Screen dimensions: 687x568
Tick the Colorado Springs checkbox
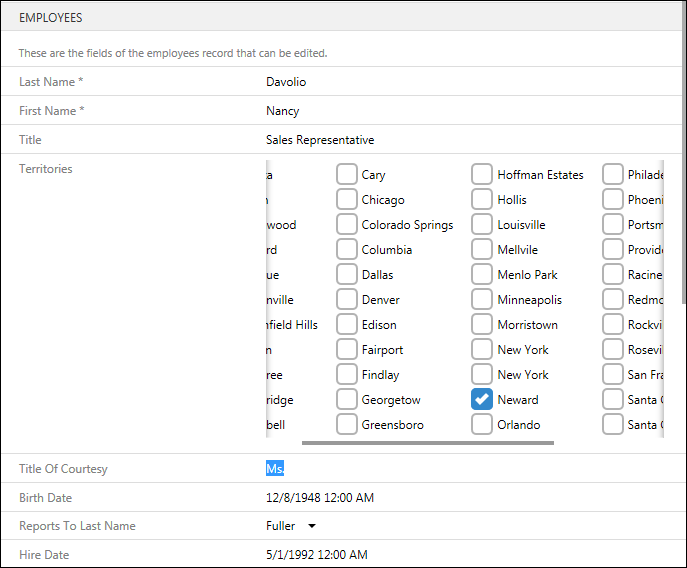pos(347,225)
